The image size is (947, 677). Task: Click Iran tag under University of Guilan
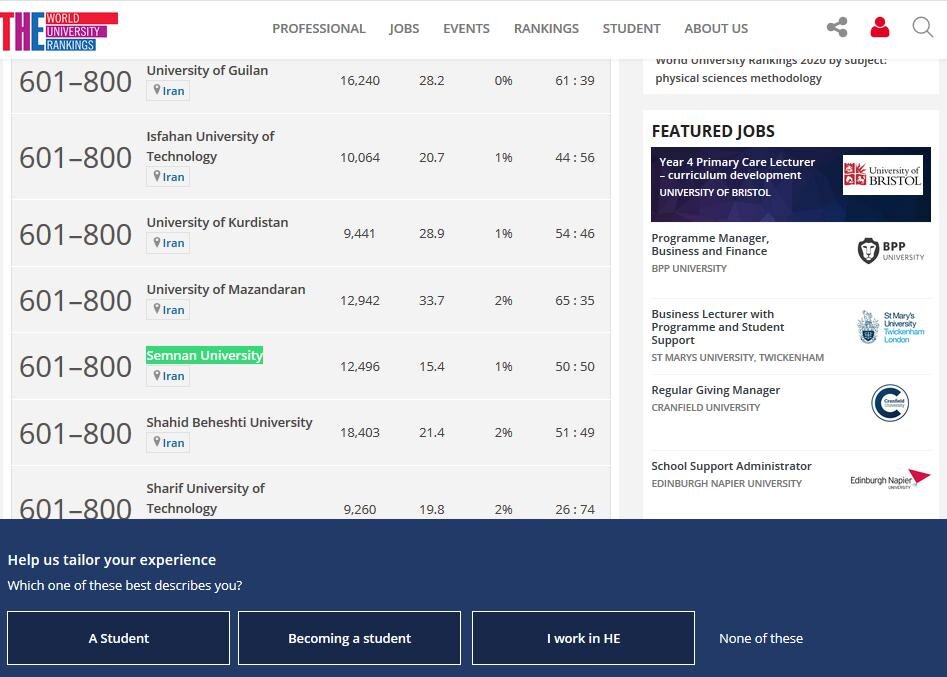[x=168, y=91]
